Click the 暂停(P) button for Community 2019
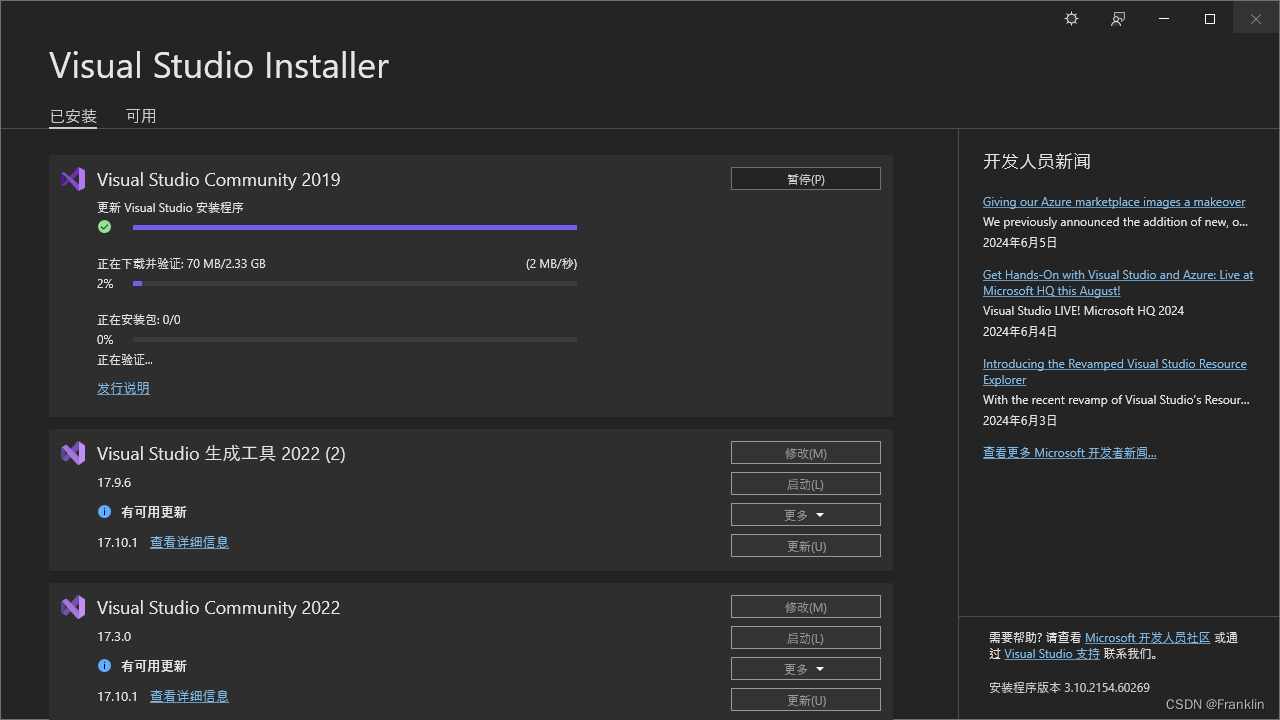Image resolution: width=1280 pixels, height=720 pixels. point(805,178)
